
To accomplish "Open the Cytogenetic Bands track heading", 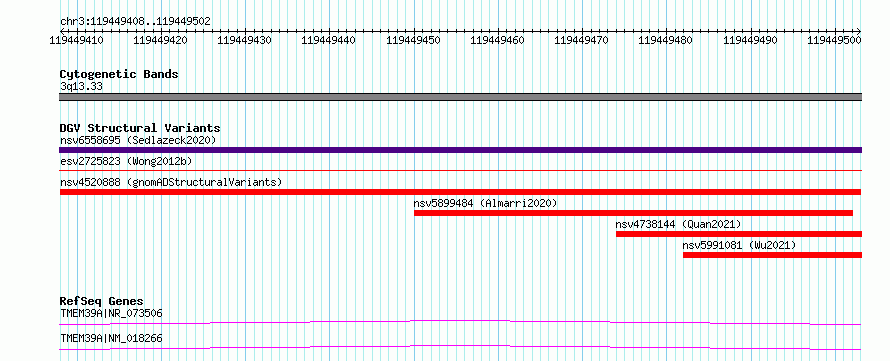I will pos(119,74).
